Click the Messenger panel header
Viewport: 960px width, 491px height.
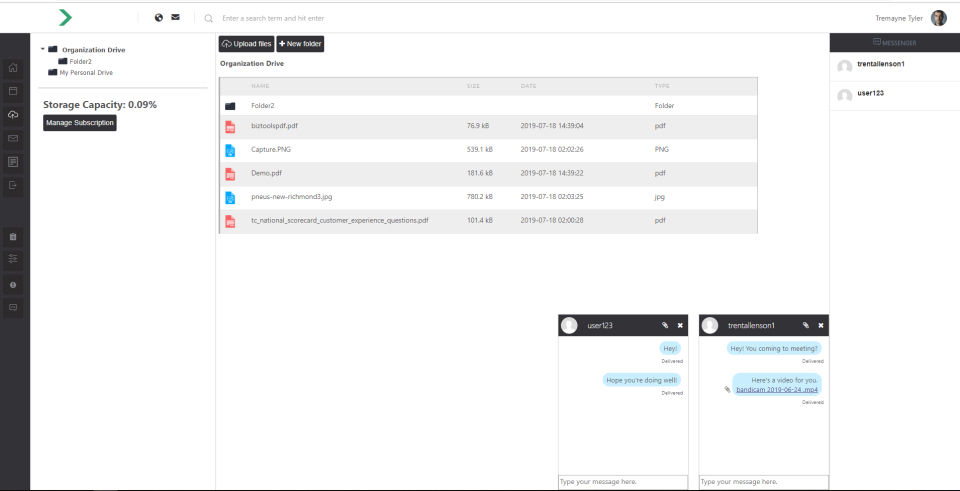tap(894, 42)
